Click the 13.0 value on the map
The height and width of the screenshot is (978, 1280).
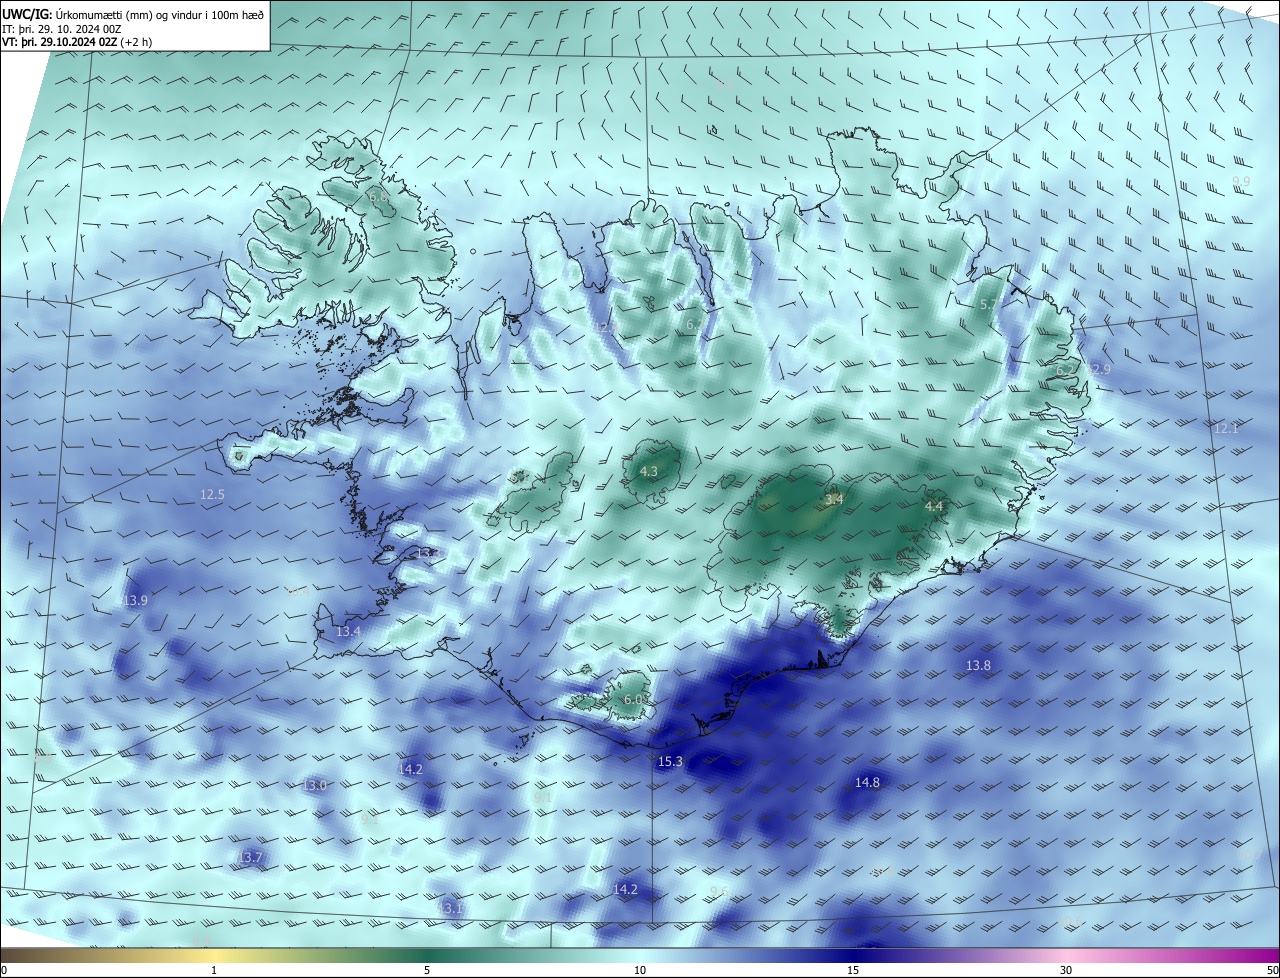(x=315, y=785)
